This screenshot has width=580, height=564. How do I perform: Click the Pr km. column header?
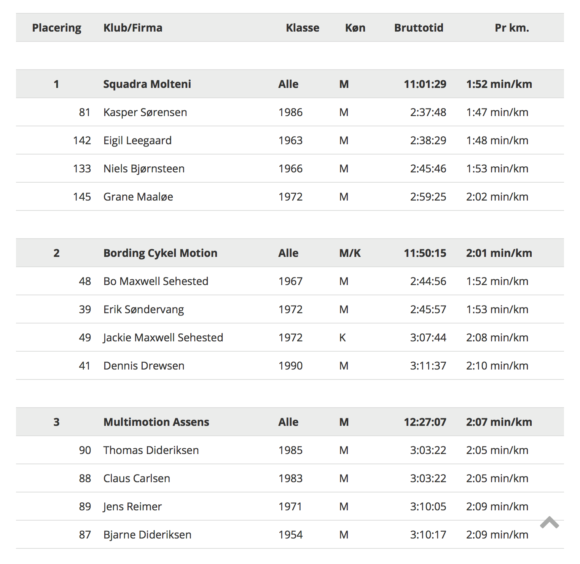tap(512, 28)
